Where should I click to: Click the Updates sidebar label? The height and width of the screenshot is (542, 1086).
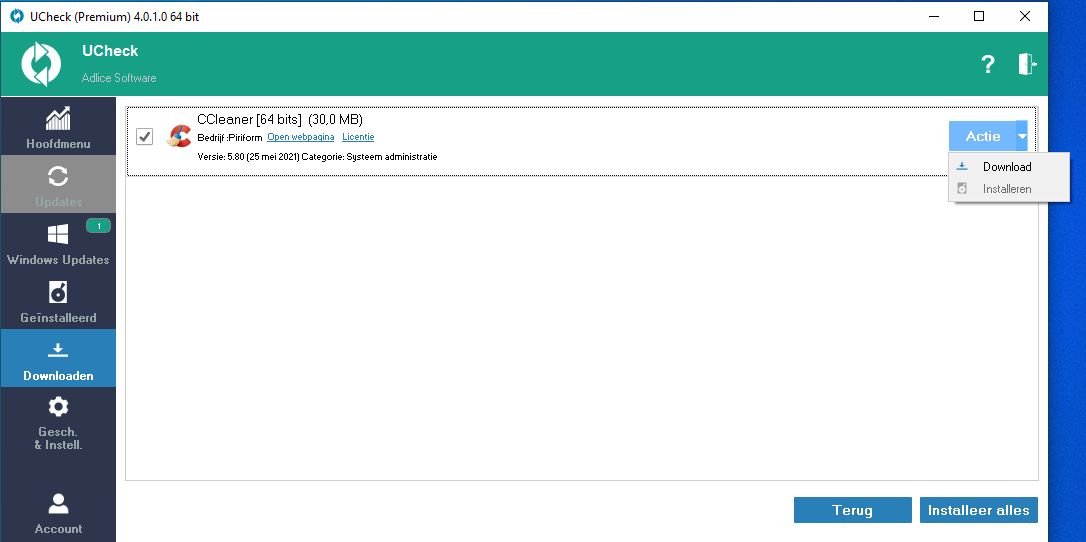58,202
